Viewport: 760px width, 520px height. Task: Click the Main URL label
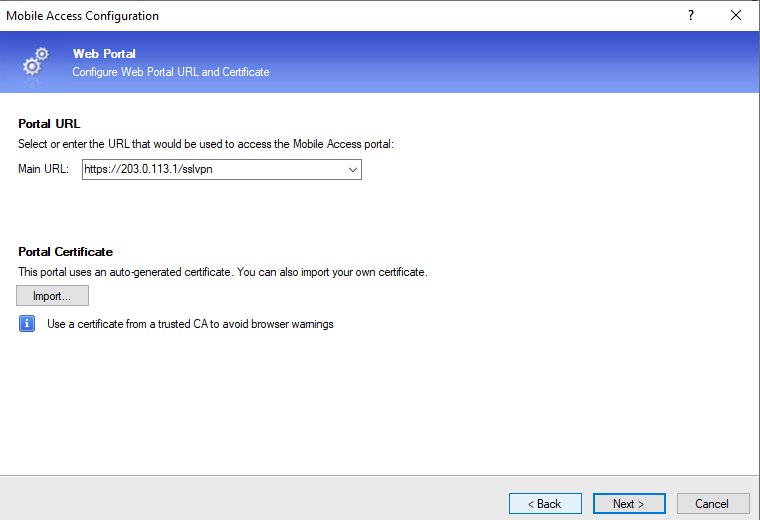tap(44, 170)
